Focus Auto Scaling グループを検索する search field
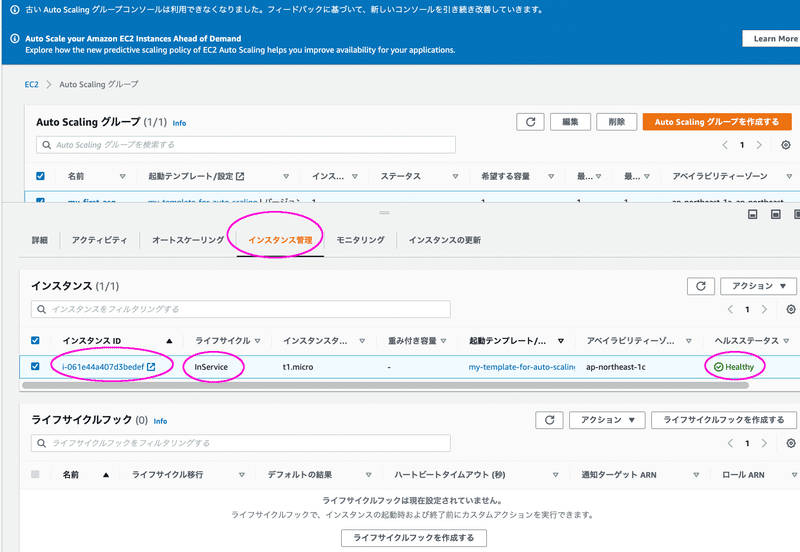 point(245,145)
